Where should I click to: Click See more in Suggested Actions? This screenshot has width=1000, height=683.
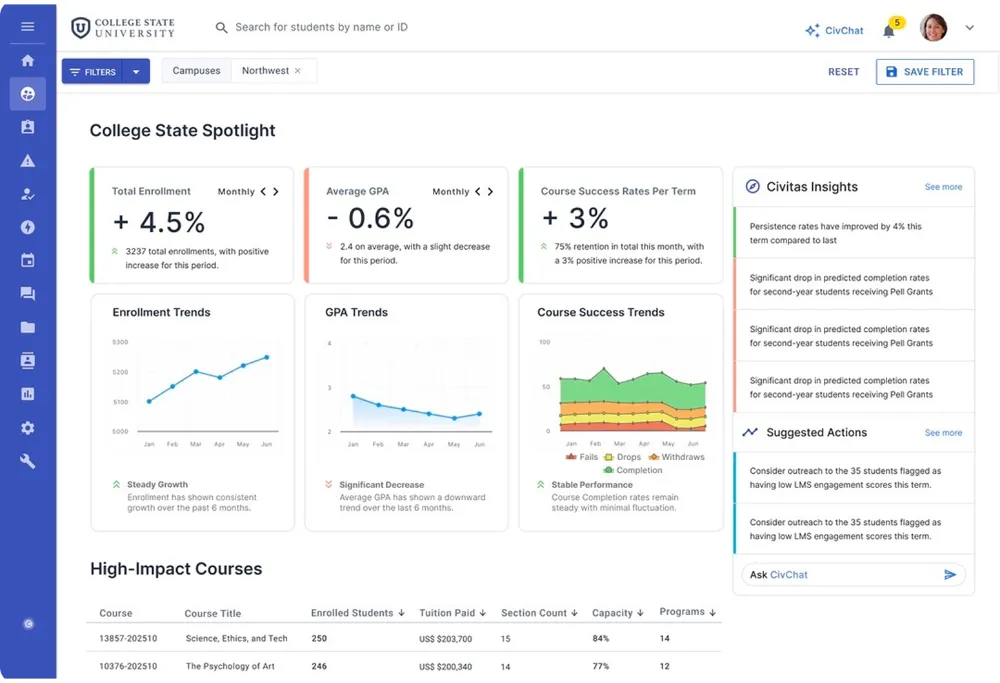coord(943,432)
